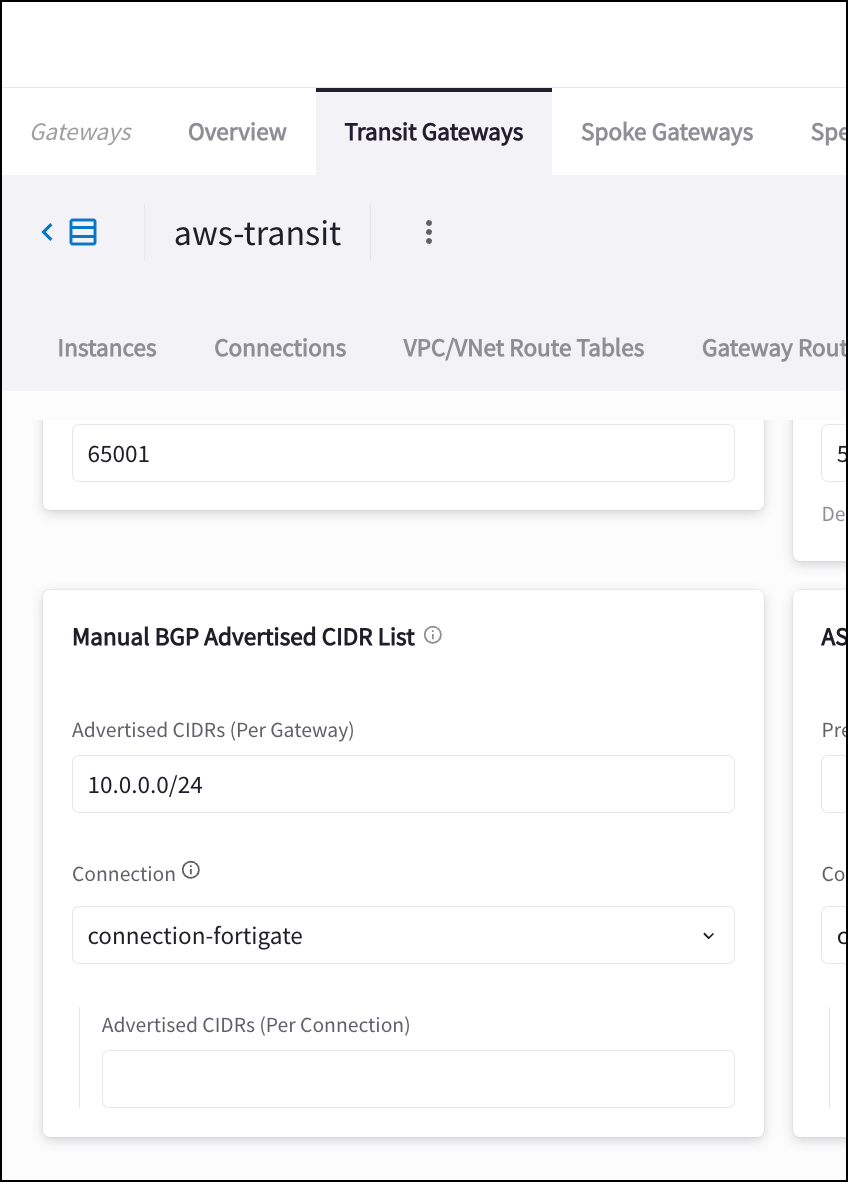Screen dimensions: 848x1182
Task: Select the partially visible Gateway Routes tab
Action: [x=773, y=348]
